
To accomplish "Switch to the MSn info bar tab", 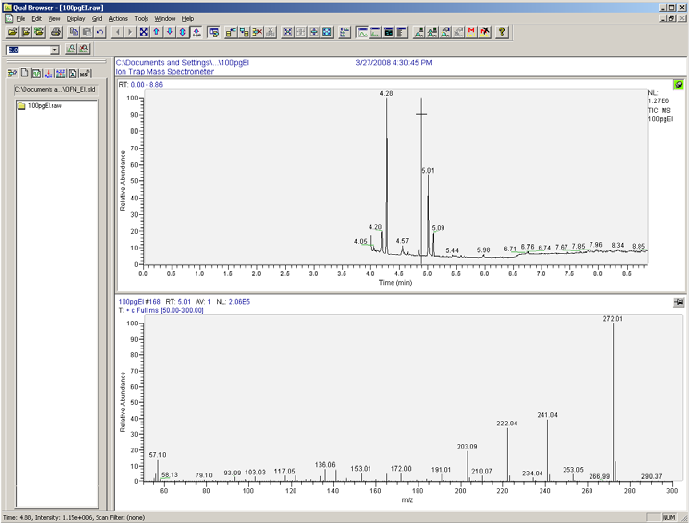I will pyautogui.click(x=85, y=73).
